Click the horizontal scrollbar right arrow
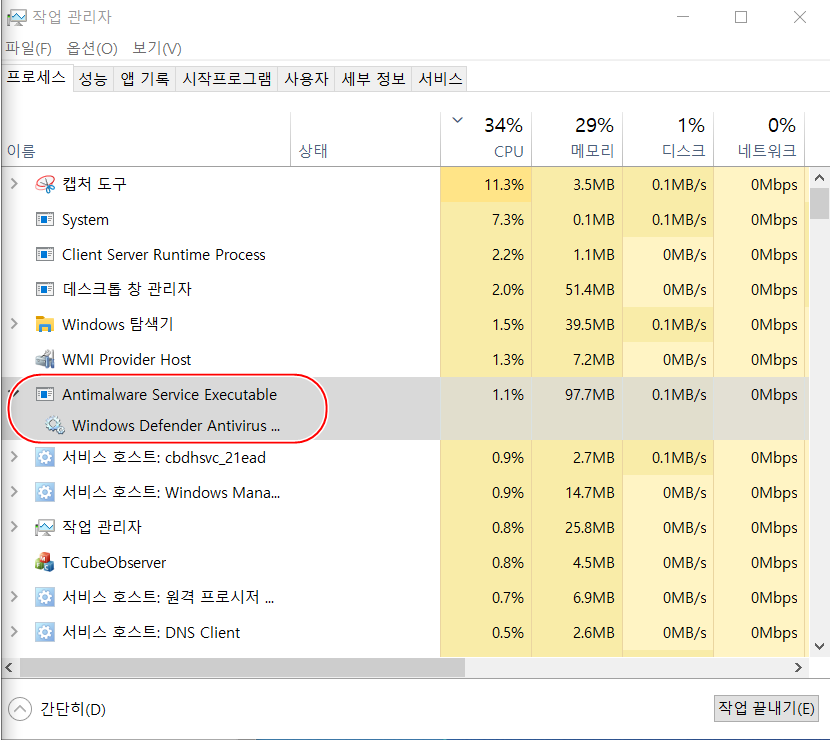Viewport: 830px width, 740px height. [798, 667]
